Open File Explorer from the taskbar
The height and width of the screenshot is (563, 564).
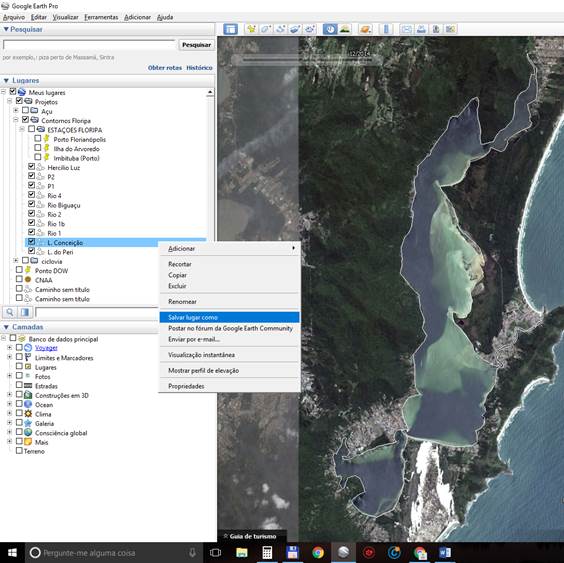(242, 553)
